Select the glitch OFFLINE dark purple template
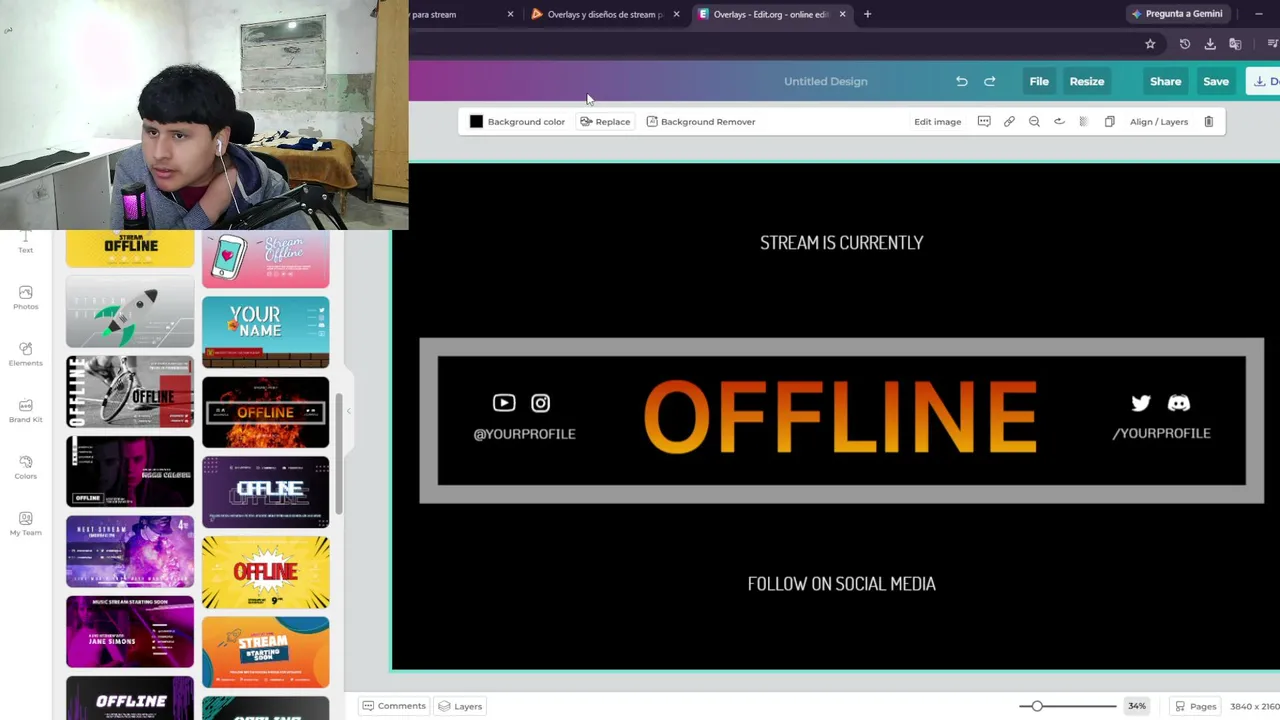Viewport: 1280px width, 720px height. coord(265,492)
